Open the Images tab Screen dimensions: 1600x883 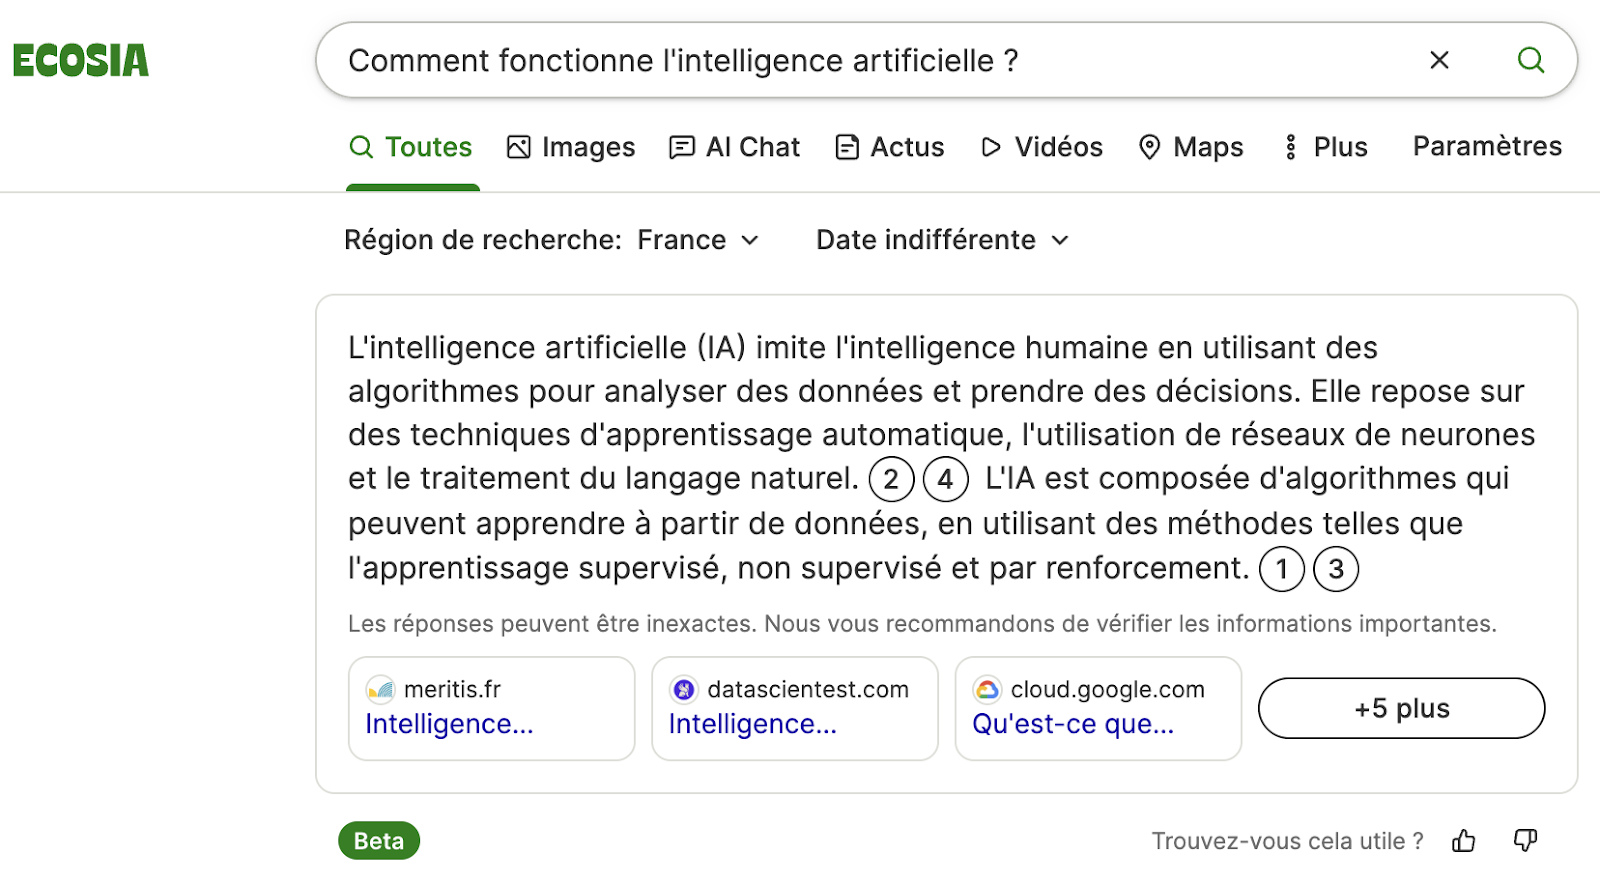coord(571,147)
